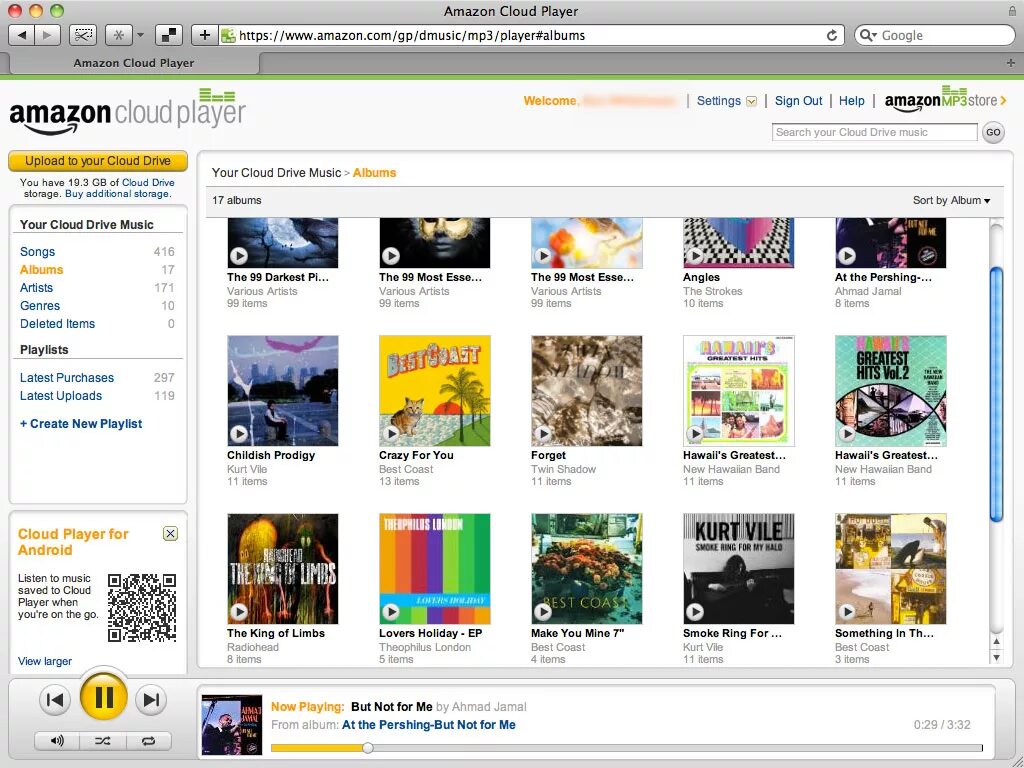
Task: Click the Sign Out link
Action: coord(798,101)
